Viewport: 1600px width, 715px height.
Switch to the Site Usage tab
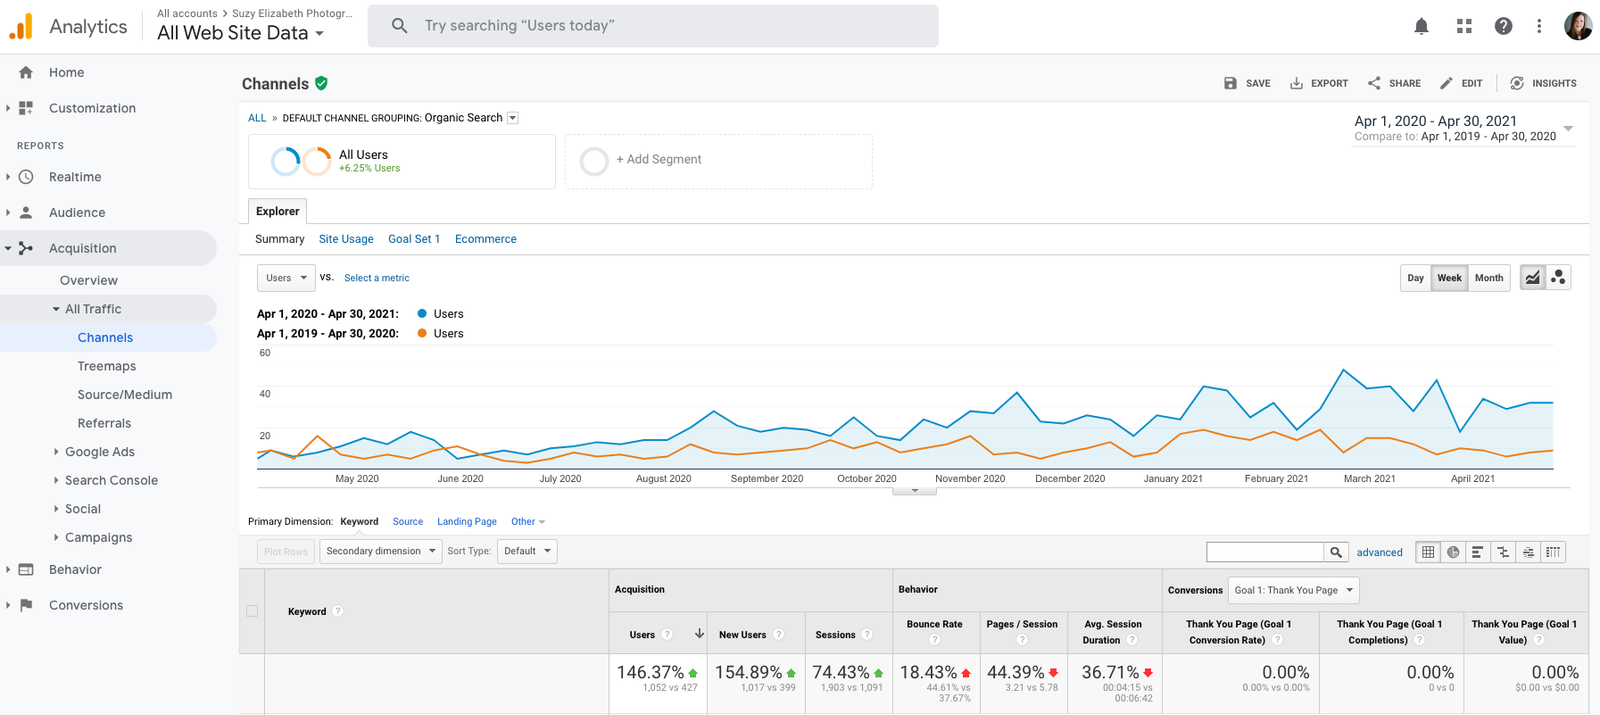pos(346,239)
